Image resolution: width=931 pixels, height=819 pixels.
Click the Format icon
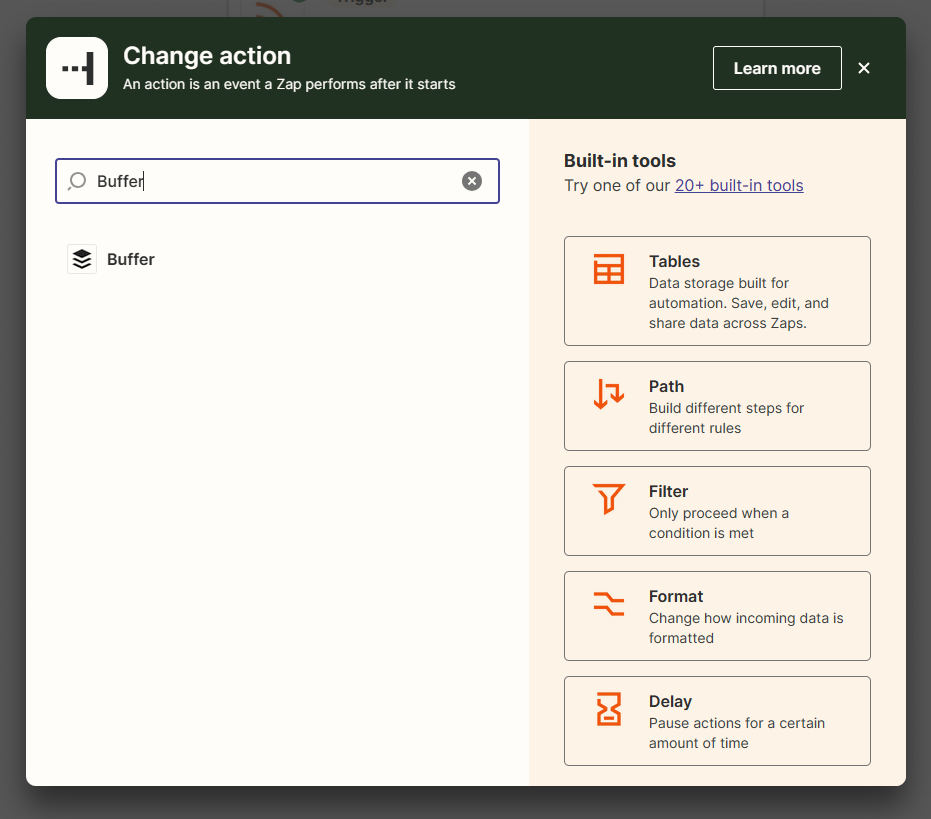[x=609, y=604]
